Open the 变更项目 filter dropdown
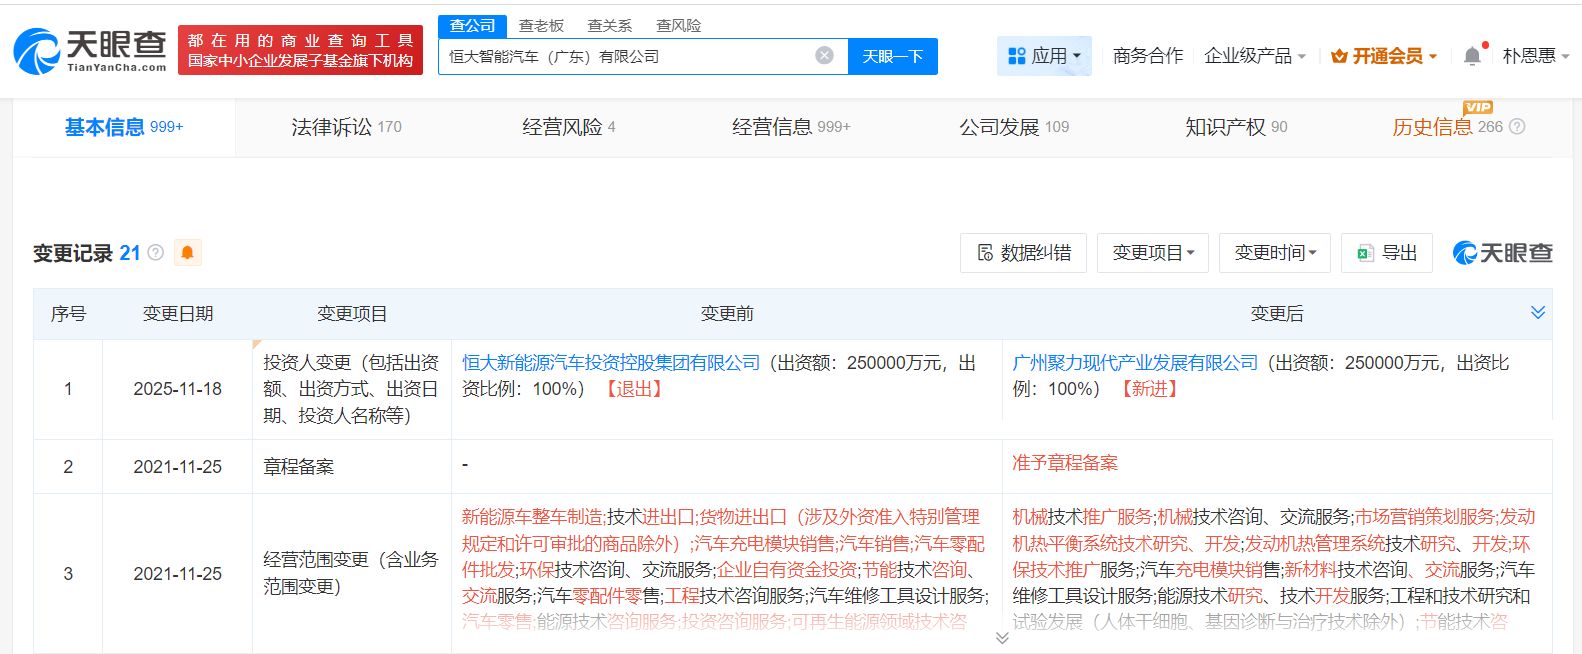The image size is (1582, 654). point(1152,253)
